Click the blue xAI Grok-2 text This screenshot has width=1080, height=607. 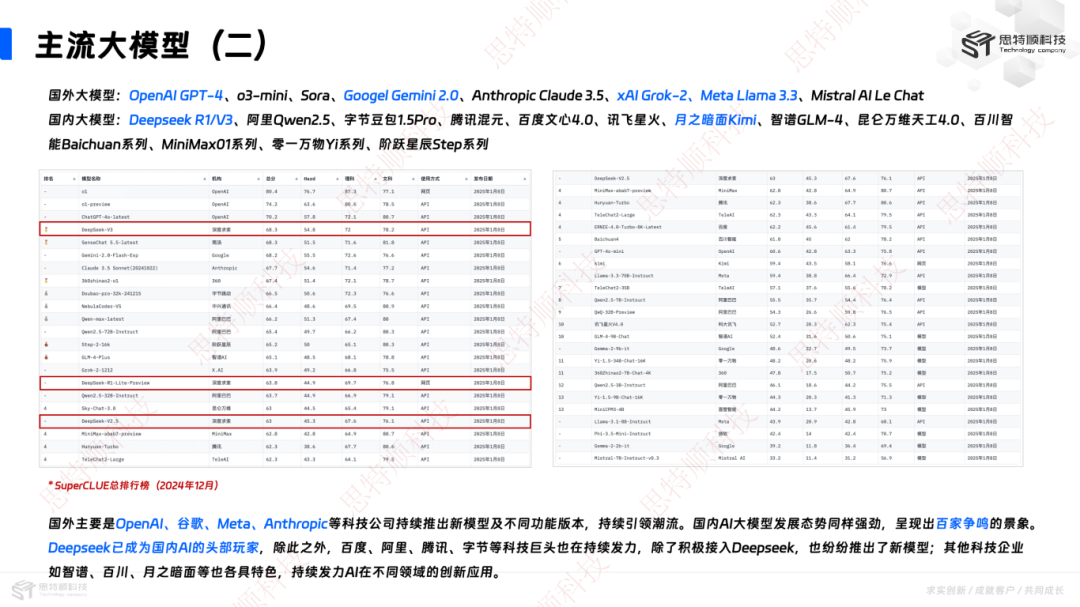(x=652, y=95)
